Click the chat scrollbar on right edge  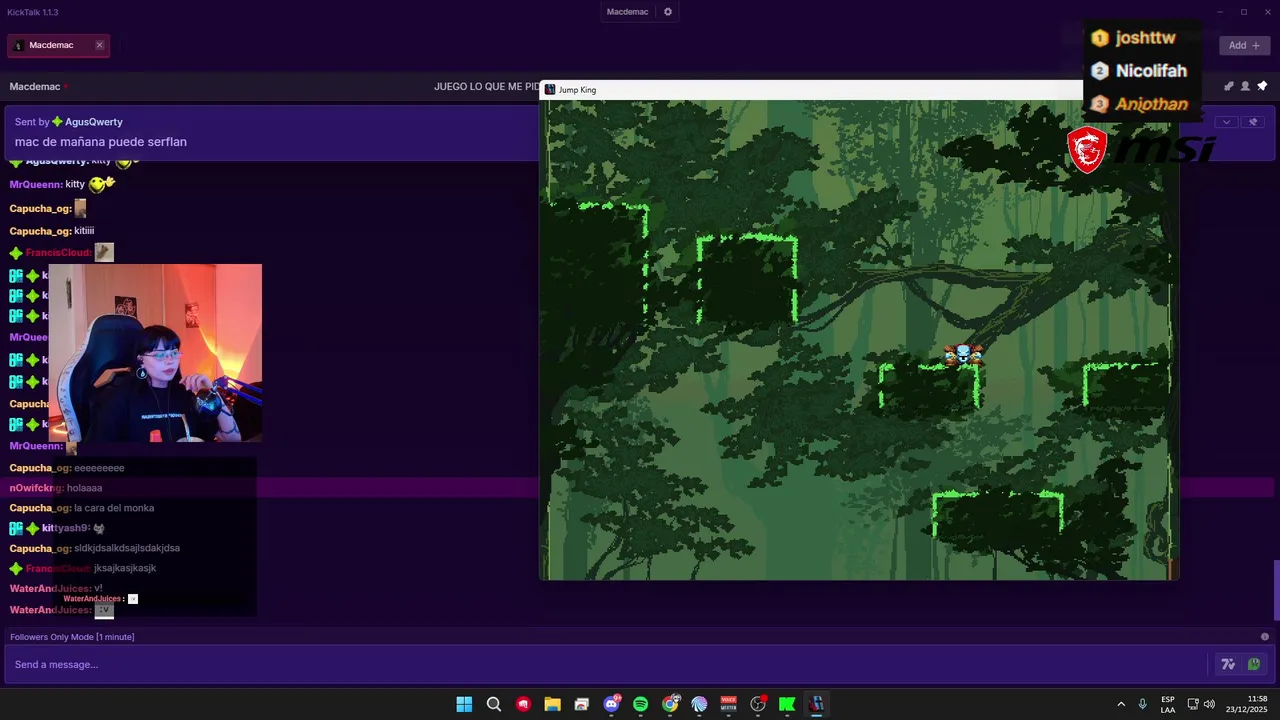coord(1275,590)
